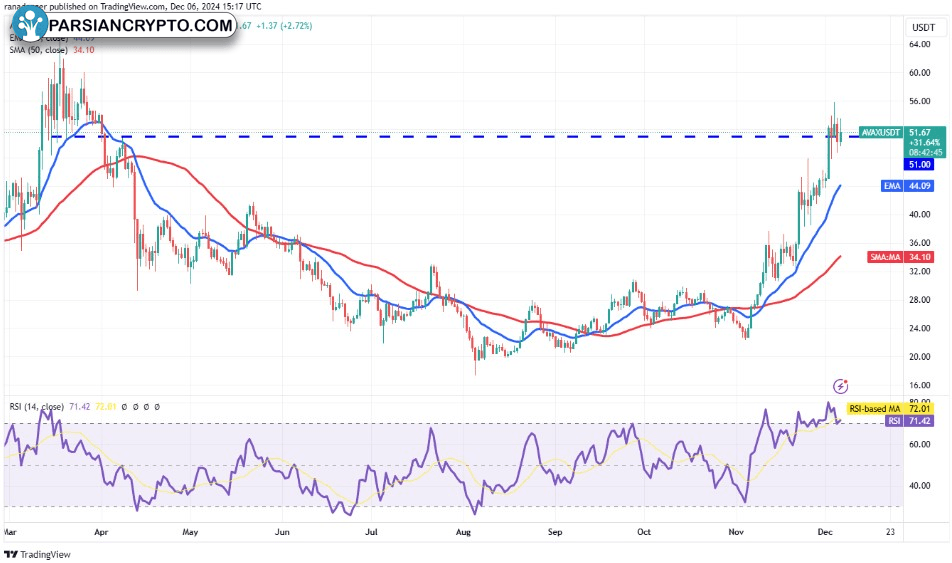This screenshot has height=563, width=952.
Task: Click the Aug date label on time axis
Action: pyautogui.click(x=463, y=532)
